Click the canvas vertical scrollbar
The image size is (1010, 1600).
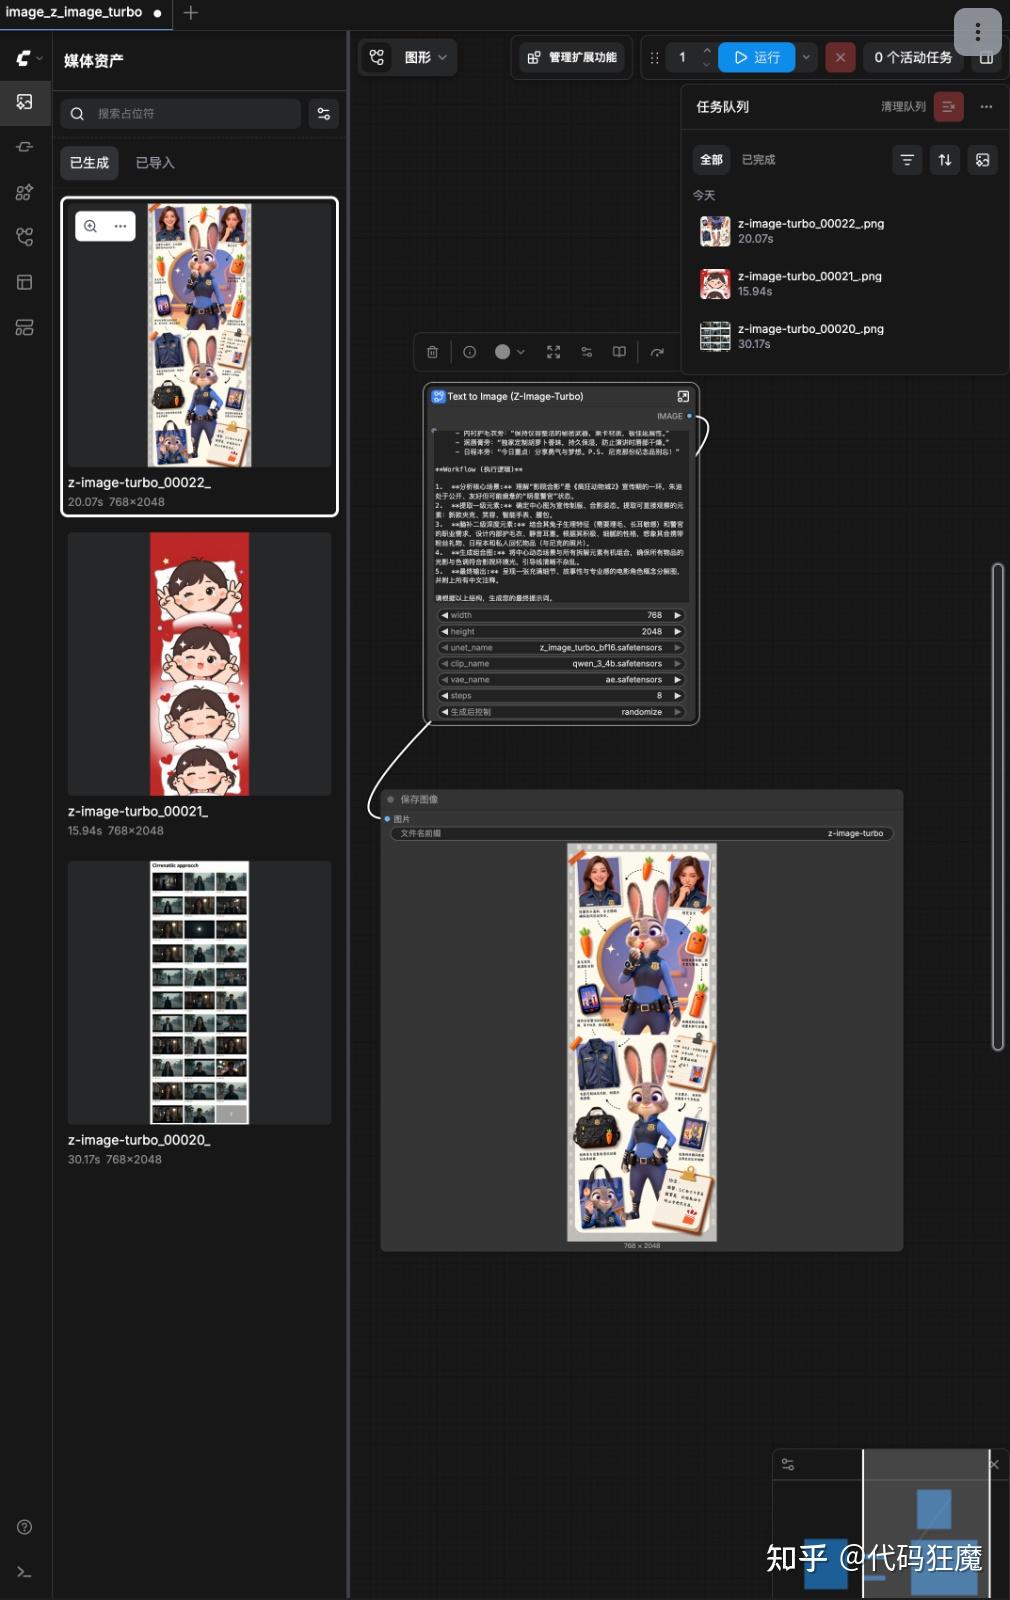tap(997, 807)
